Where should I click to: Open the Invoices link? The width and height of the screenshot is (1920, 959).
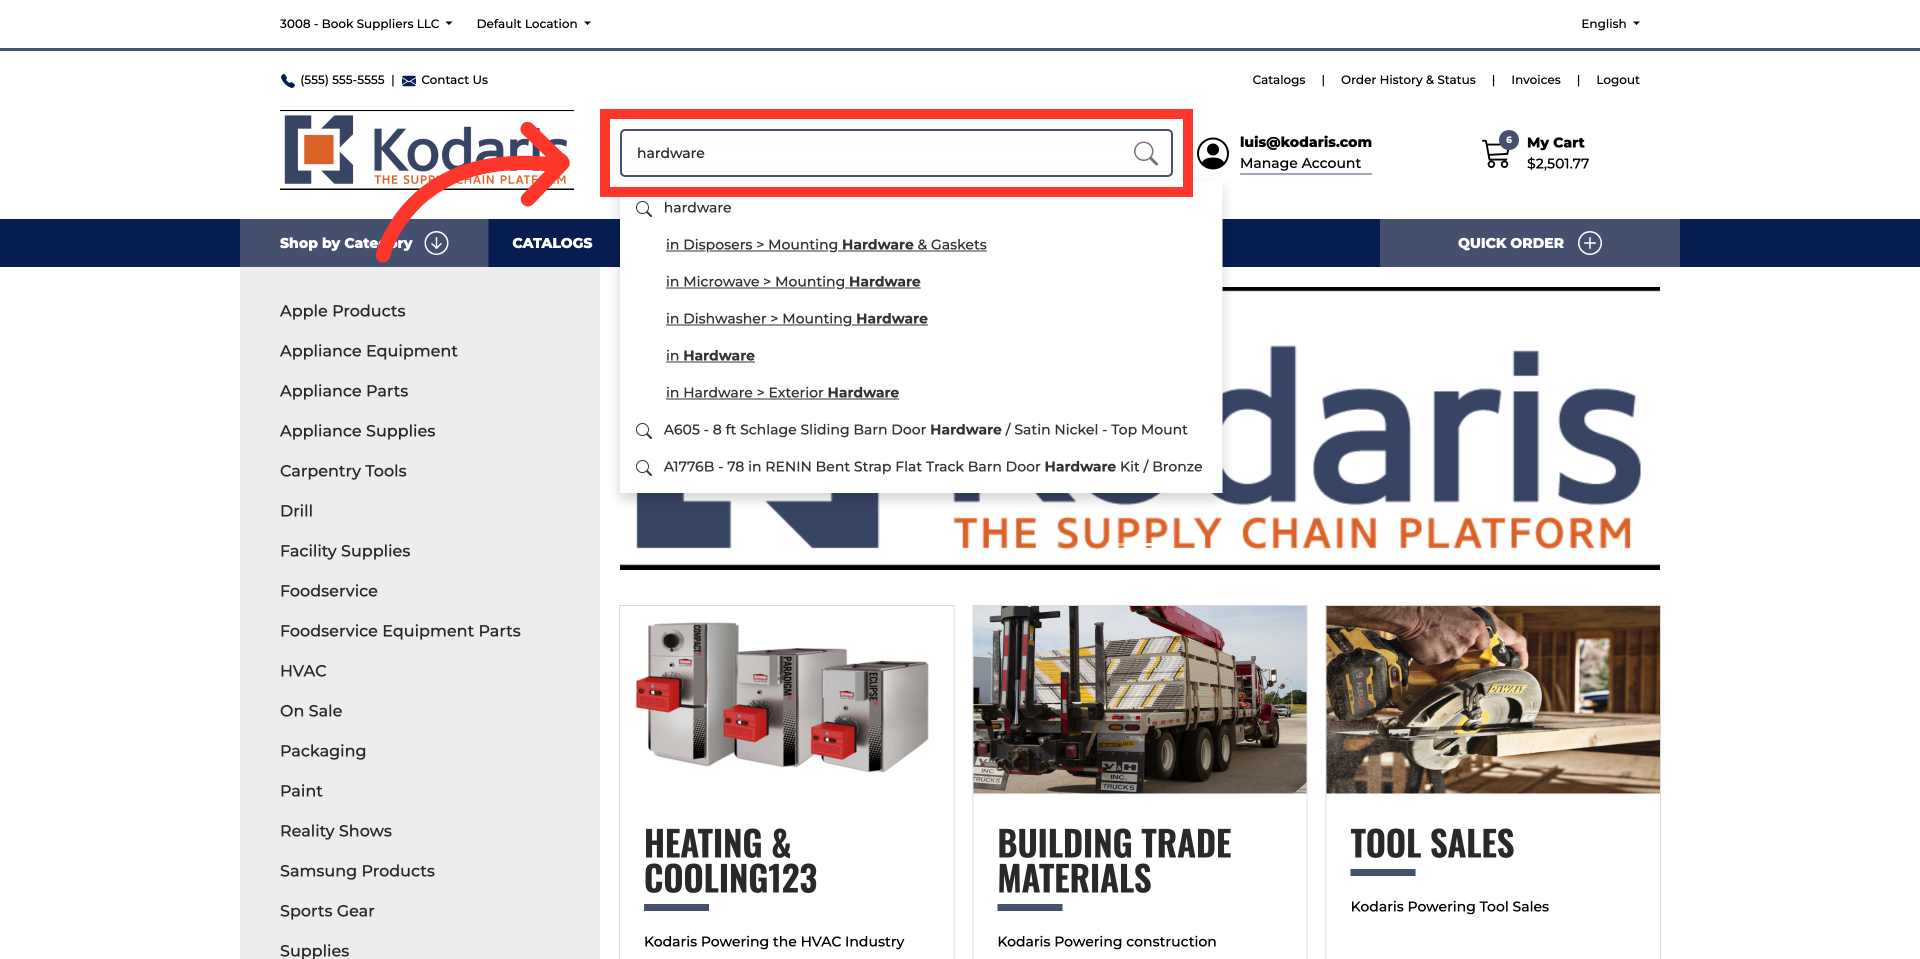1536,80
